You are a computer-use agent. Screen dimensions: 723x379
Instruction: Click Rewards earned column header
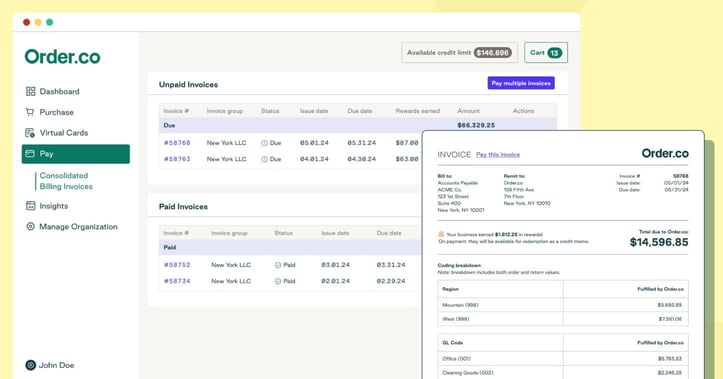(418, 111)
